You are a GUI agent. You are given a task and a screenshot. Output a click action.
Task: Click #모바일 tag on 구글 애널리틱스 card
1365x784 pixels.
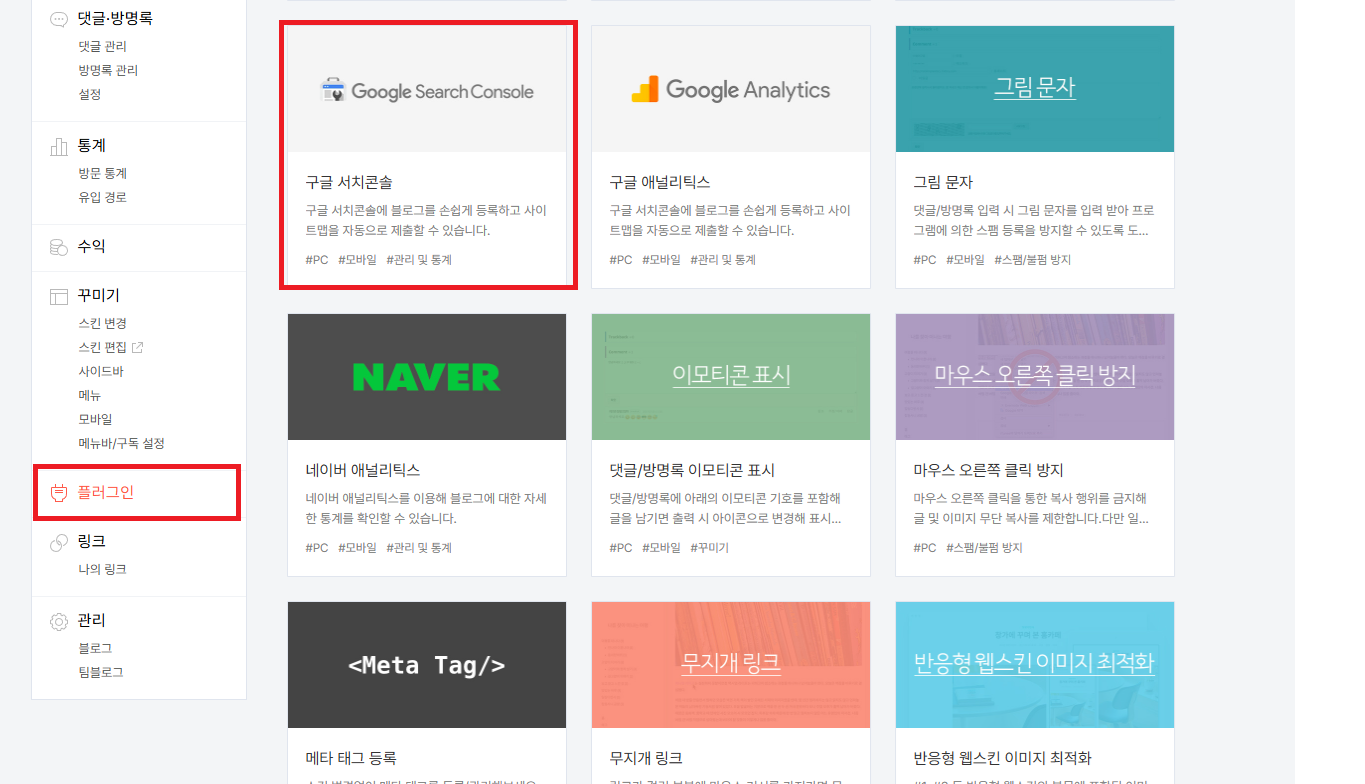661,260
